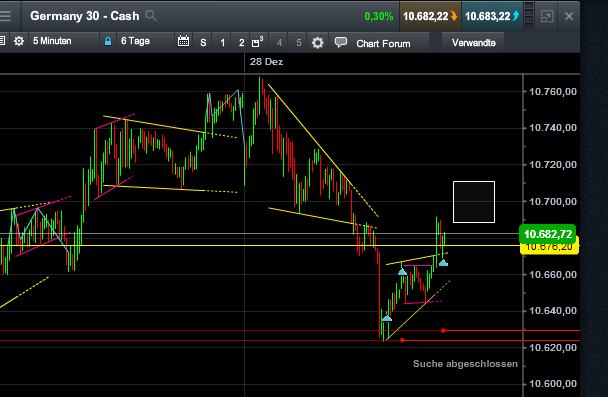Click the 28 Dez date label
The width and height of the screenshot is (608, 397).
pos(266,62)
